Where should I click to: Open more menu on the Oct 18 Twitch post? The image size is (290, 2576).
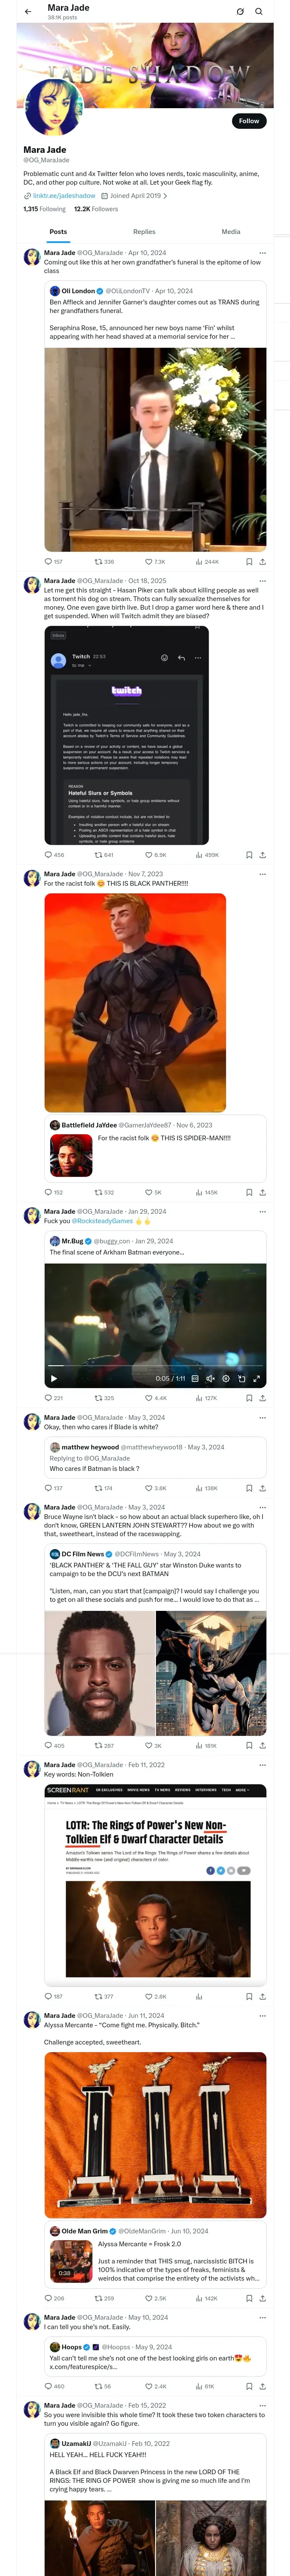(262, 580)
